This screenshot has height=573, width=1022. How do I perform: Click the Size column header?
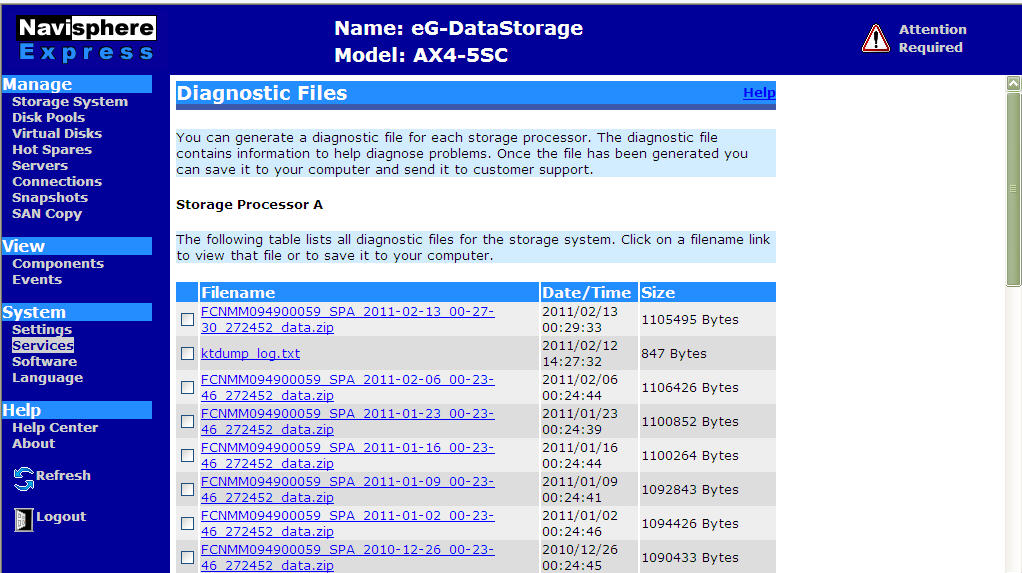[707, 292]
